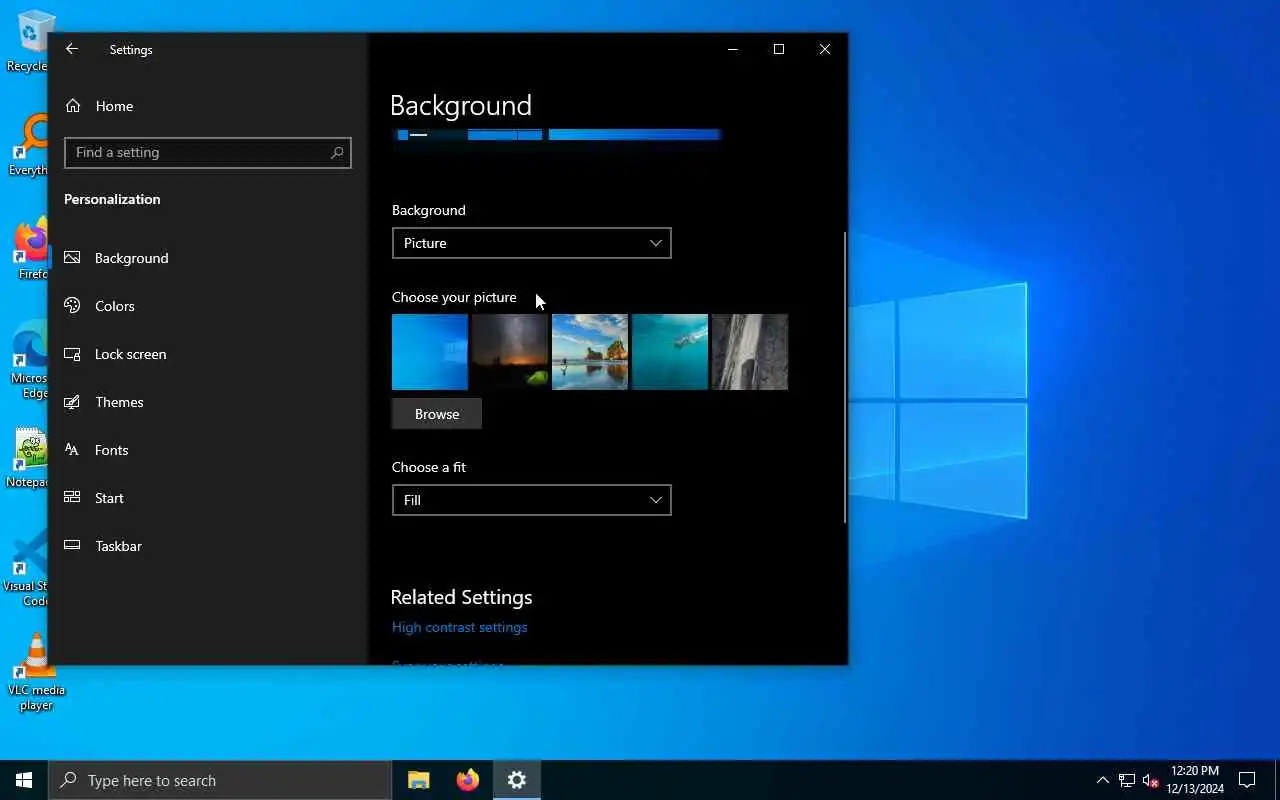The width and height of the screenshot is (1280, 800).
Task: Click the muted volume tray icon
Action: point(1150,780)
